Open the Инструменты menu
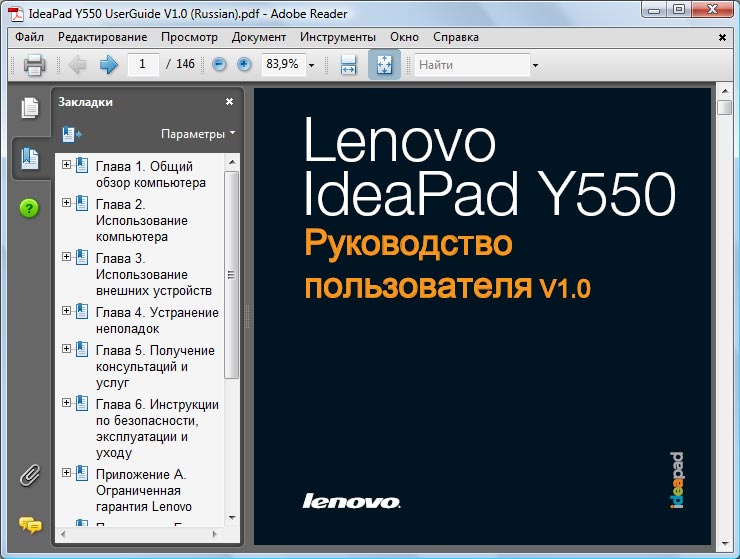 click(x=338, y=37)
